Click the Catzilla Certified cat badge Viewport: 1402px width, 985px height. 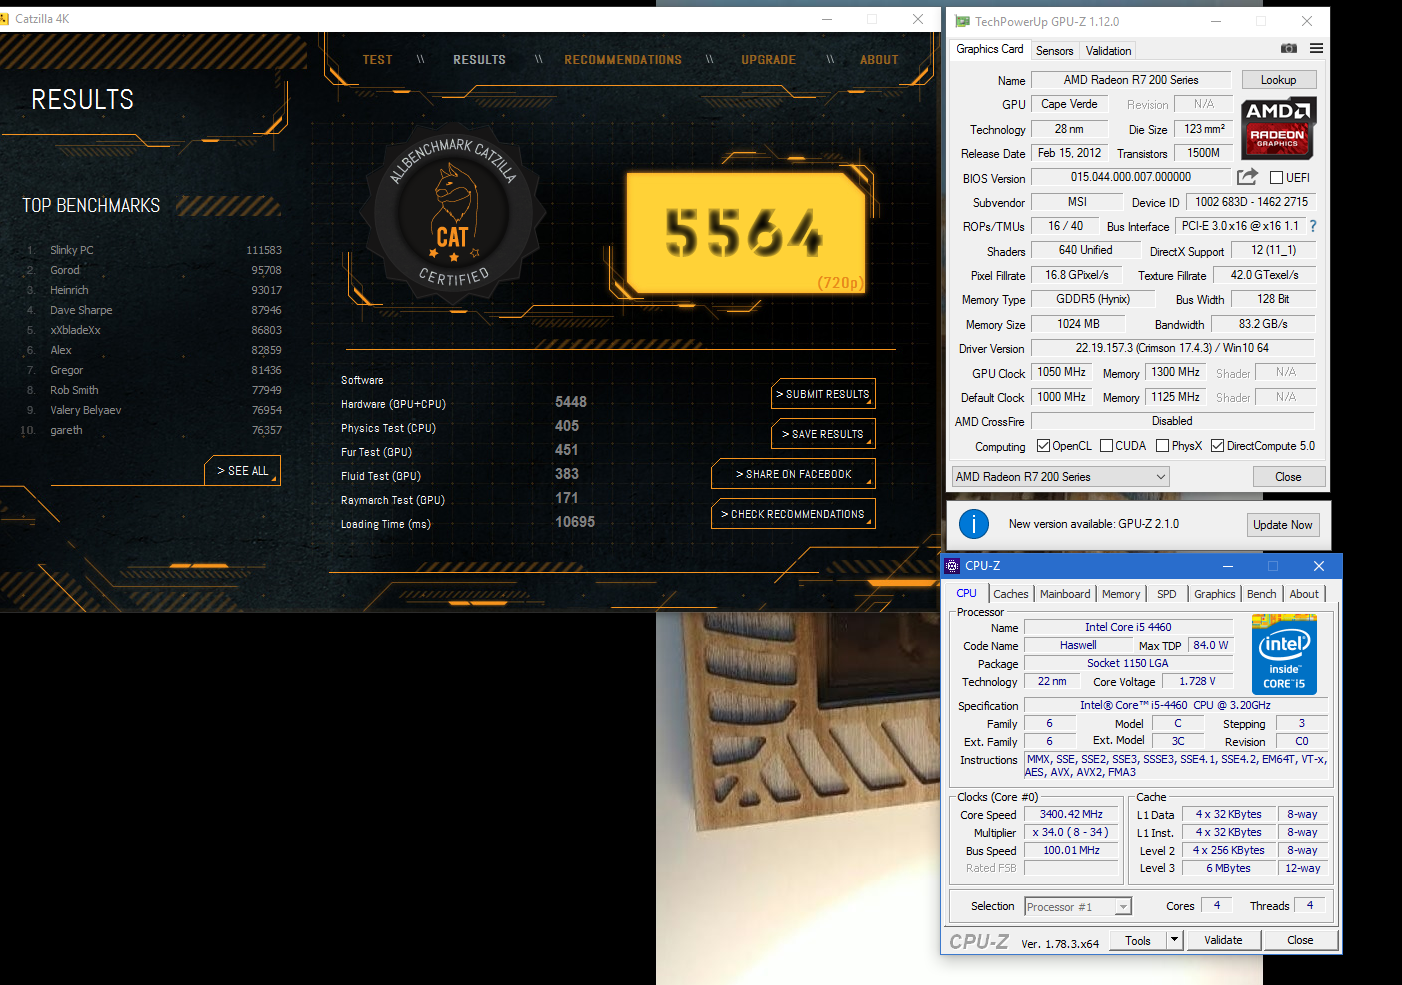pos(453,212)
